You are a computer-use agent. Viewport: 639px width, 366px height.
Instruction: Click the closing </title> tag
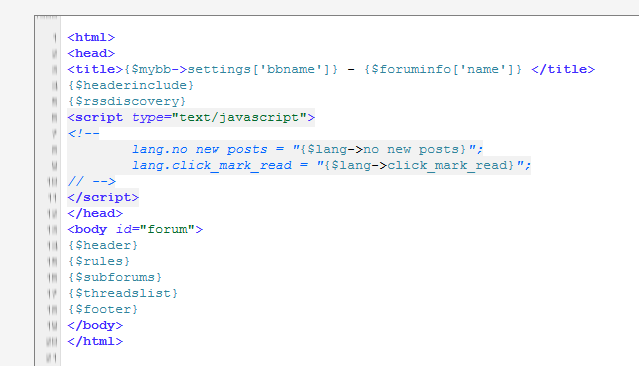(563, 69)
